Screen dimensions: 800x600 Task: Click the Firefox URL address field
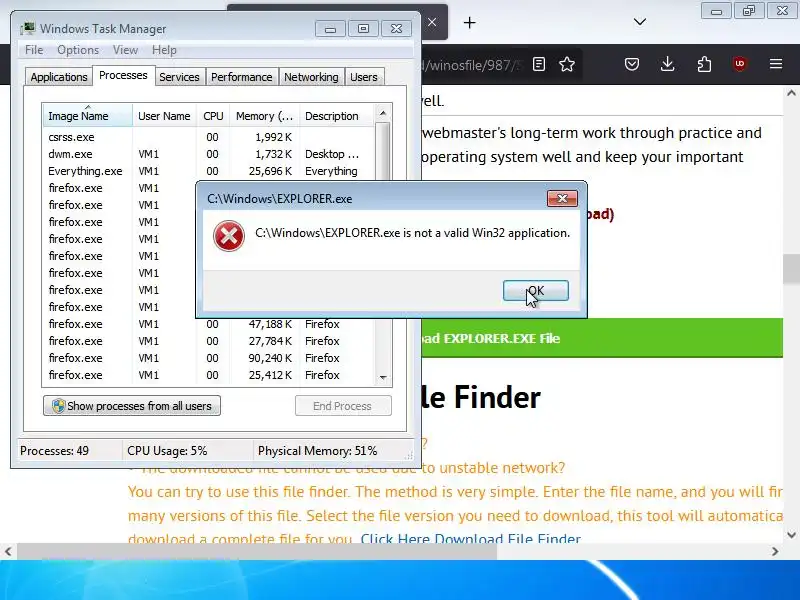click(472, 65)
